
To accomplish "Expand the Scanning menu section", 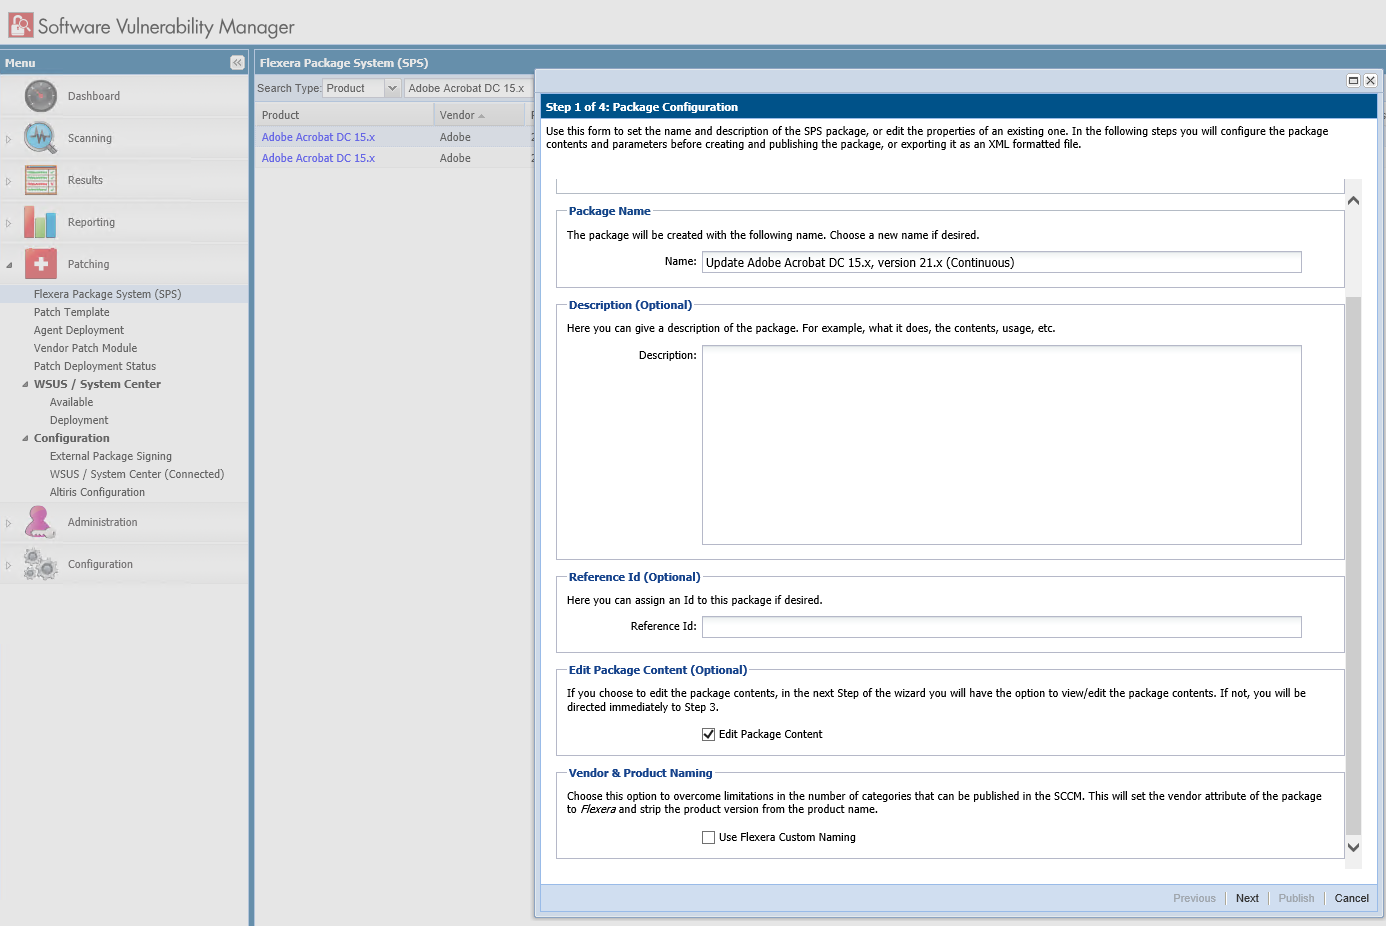I will [9, 139].
